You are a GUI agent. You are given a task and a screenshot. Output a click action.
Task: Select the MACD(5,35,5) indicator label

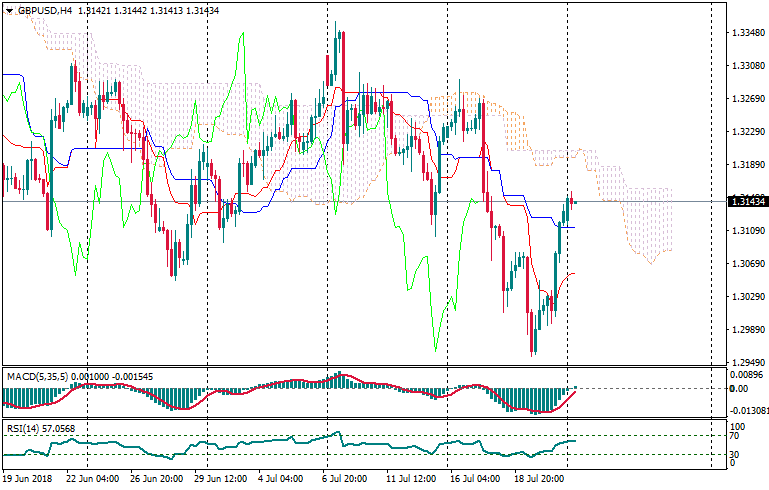[38, 375]
